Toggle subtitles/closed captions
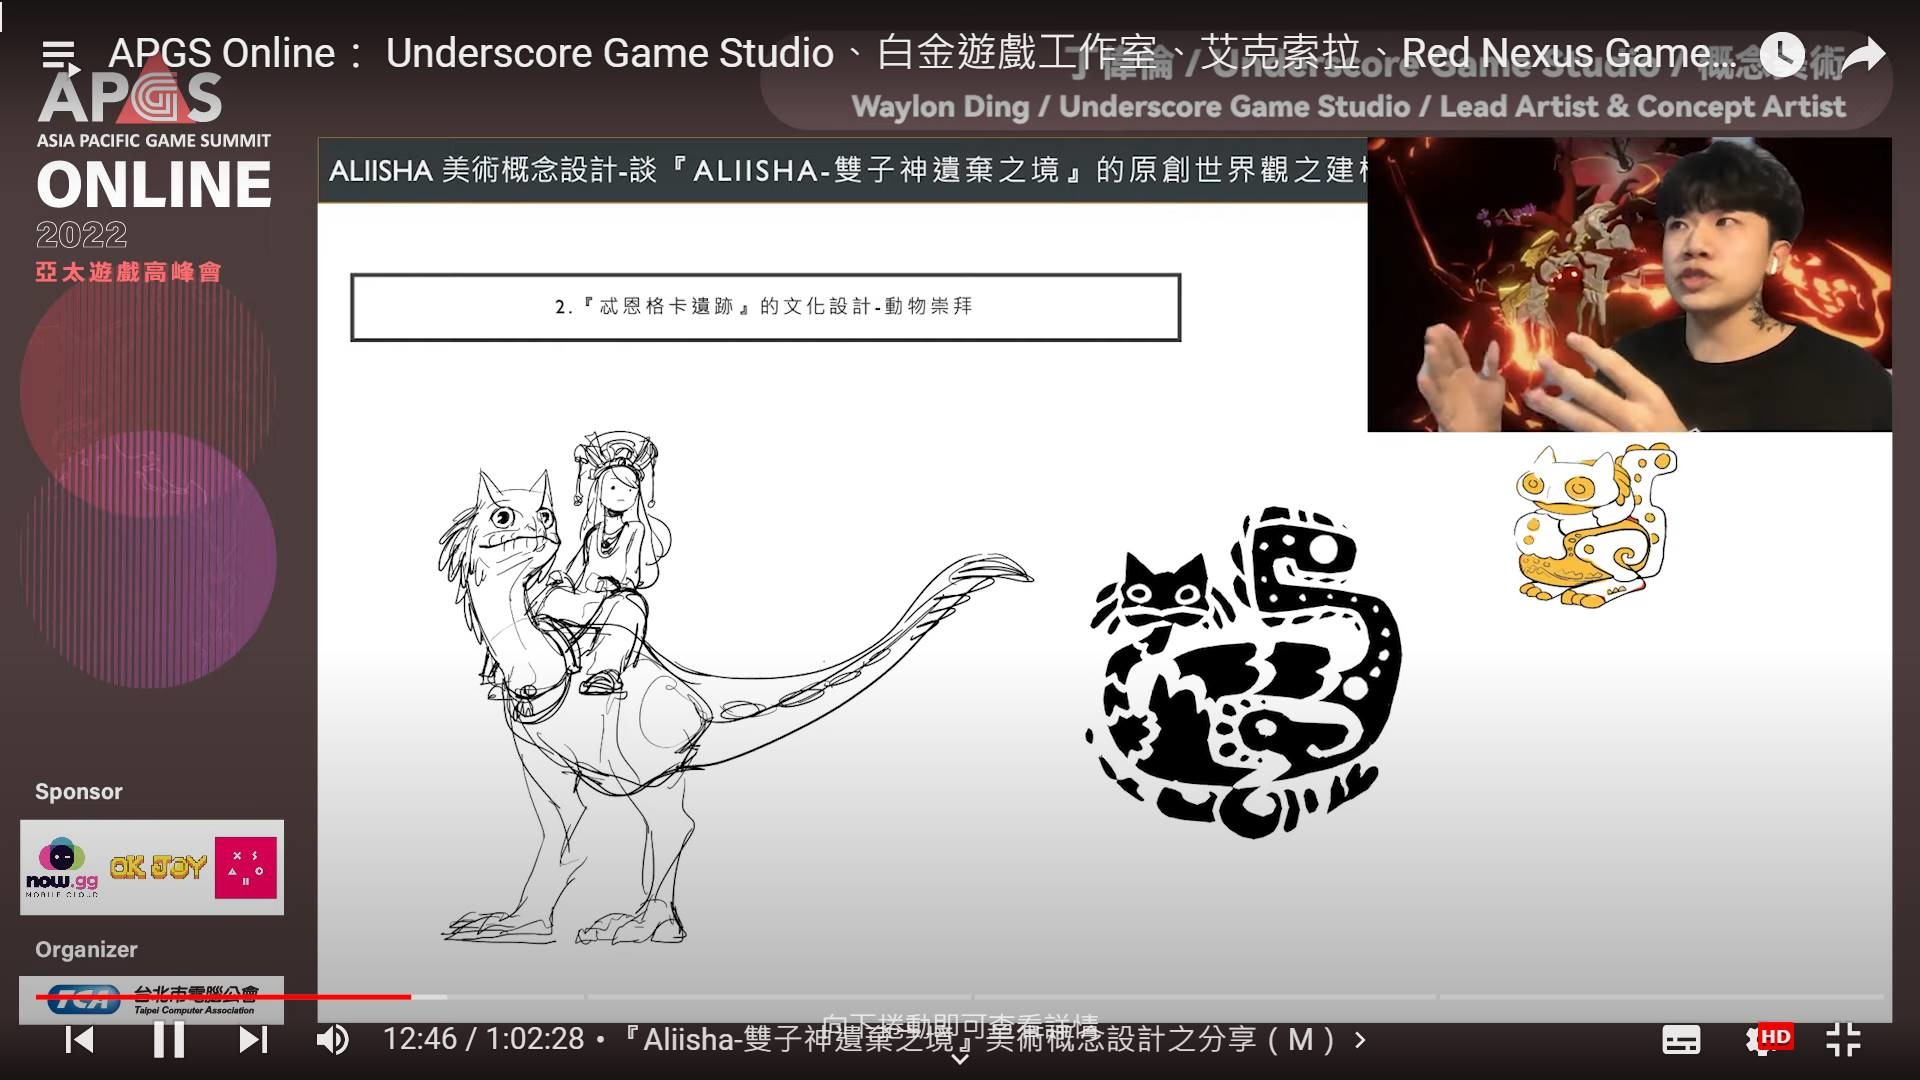1920x1080 pixels. click(1681, 1040)
